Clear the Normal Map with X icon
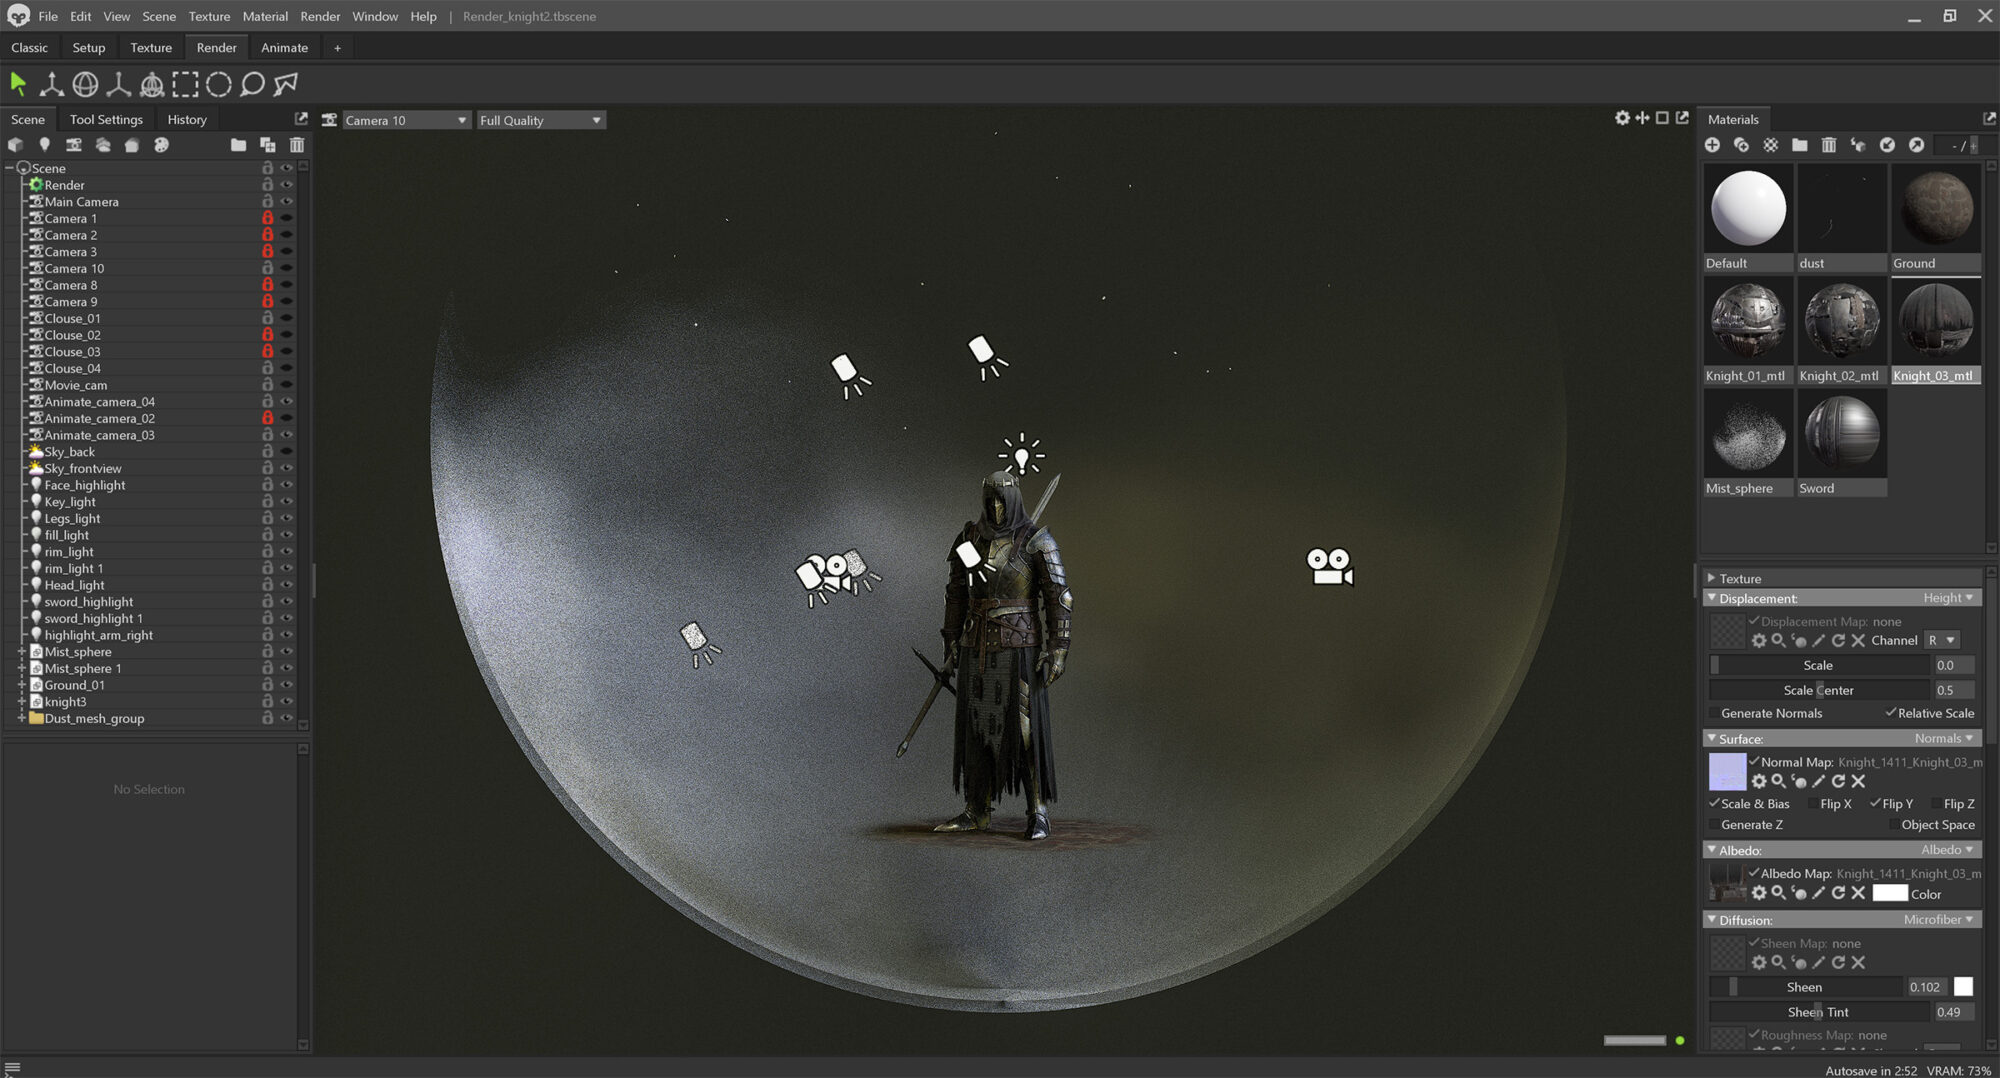The image size is (2000, 1078). (1858, 781)
